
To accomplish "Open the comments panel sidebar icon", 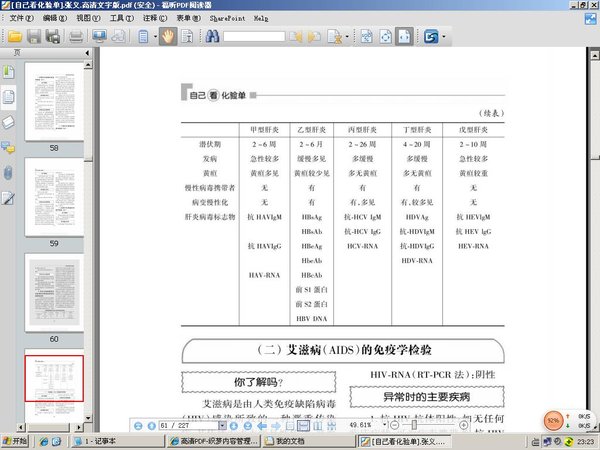I will pos(8,147).
